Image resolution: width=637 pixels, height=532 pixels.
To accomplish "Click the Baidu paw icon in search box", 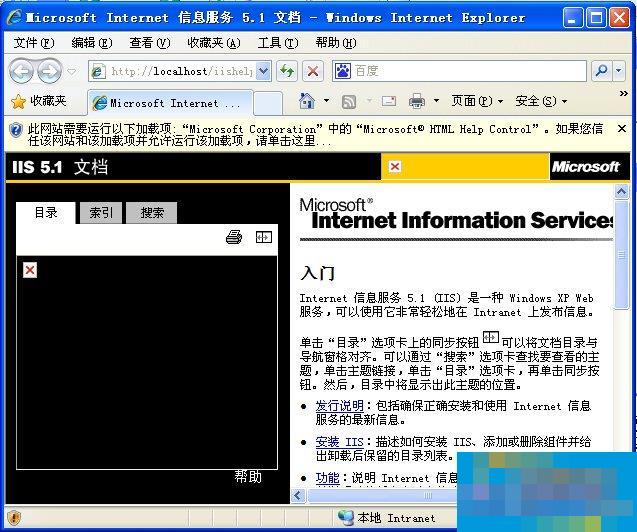I will (343, 71).
